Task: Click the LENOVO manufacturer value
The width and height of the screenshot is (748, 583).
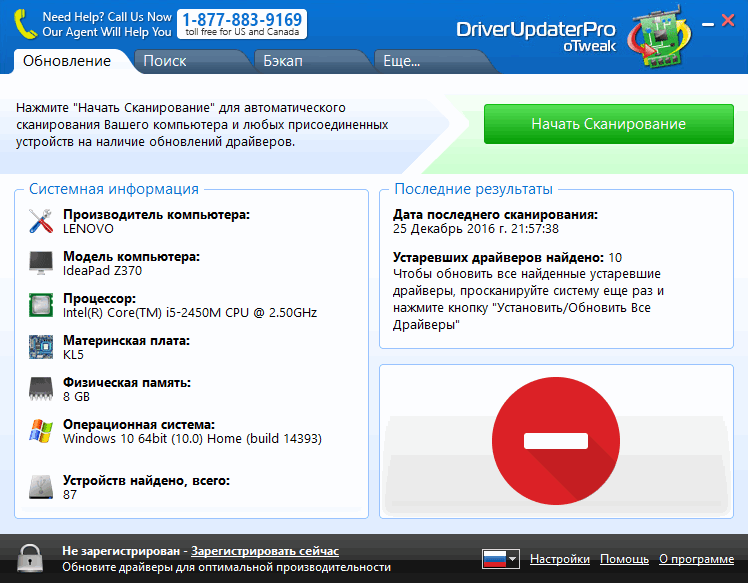Action: pyautogui.click(x=88, y=229)
